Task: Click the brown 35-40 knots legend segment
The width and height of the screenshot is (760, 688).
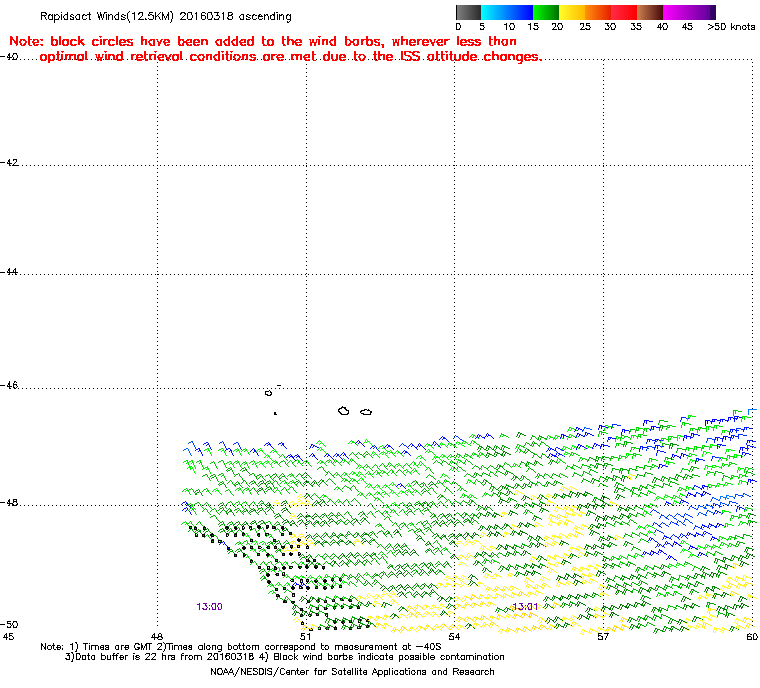Action: pyautogui.click(x=650, y=12)
